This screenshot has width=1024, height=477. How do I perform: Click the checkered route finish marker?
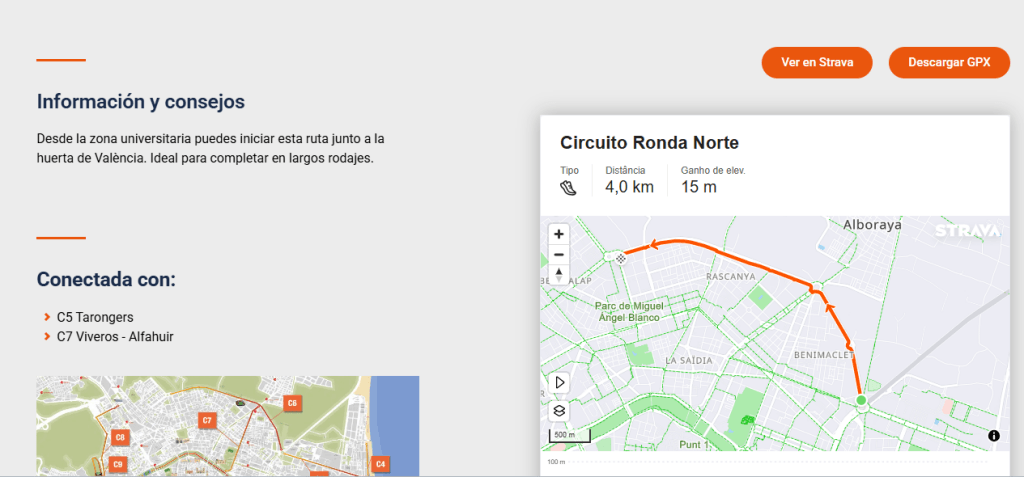tap(620, 259)
